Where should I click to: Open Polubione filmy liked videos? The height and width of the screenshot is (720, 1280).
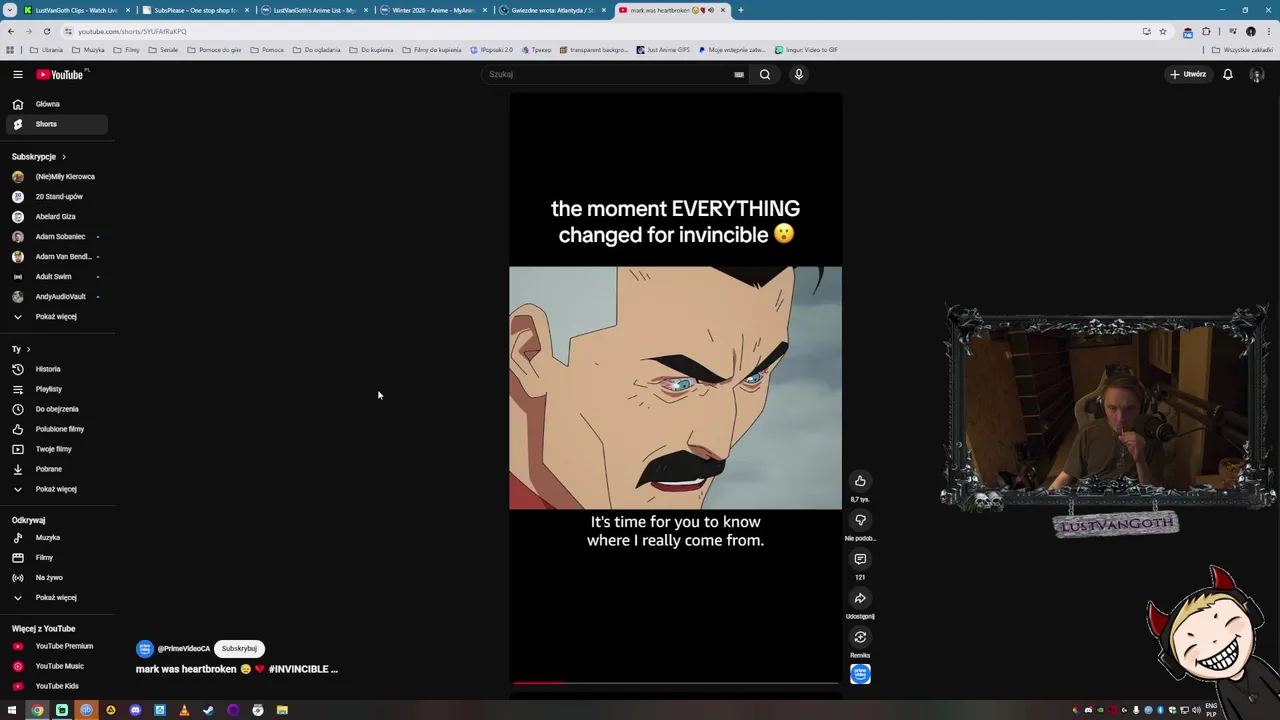55,429
